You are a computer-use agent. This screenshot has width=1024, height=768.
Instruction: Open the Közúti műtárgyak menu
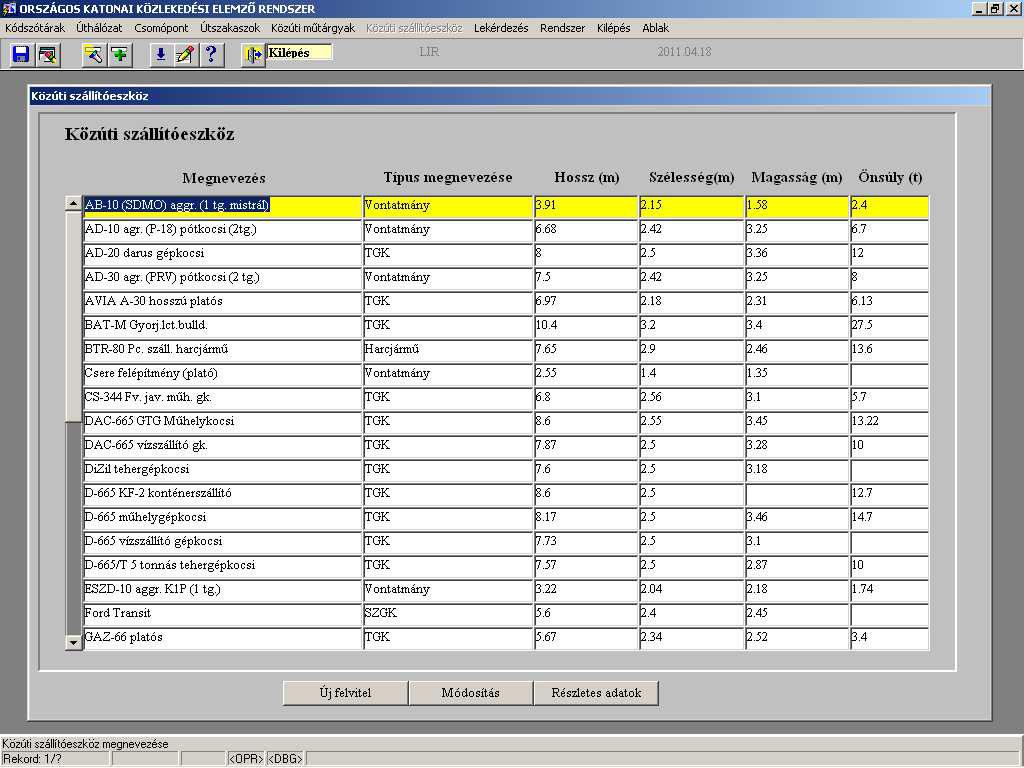point(313,28)
